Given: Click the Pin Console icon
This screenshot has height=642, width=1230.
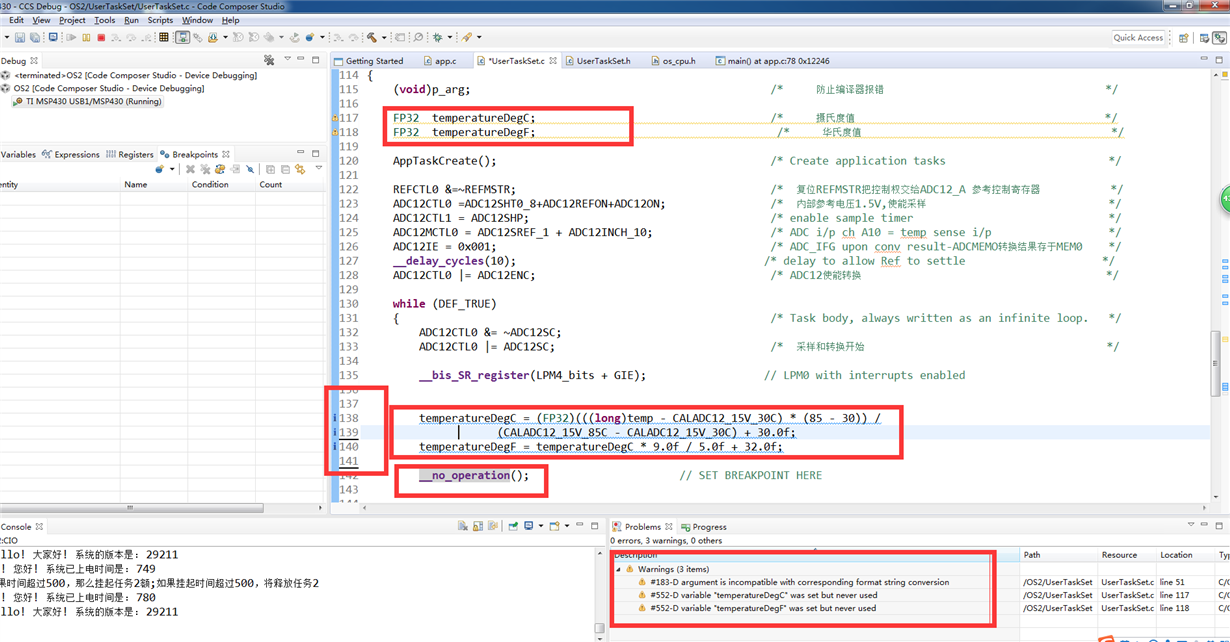Looking at the screenshot, I should pos(513,526).
